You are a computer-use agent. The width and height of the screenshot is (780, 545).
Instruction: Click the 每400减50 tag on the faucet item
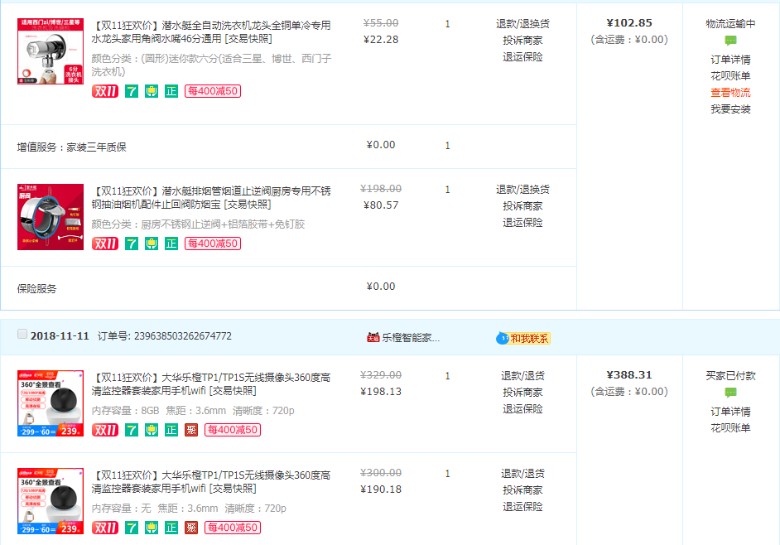point(213,91)
